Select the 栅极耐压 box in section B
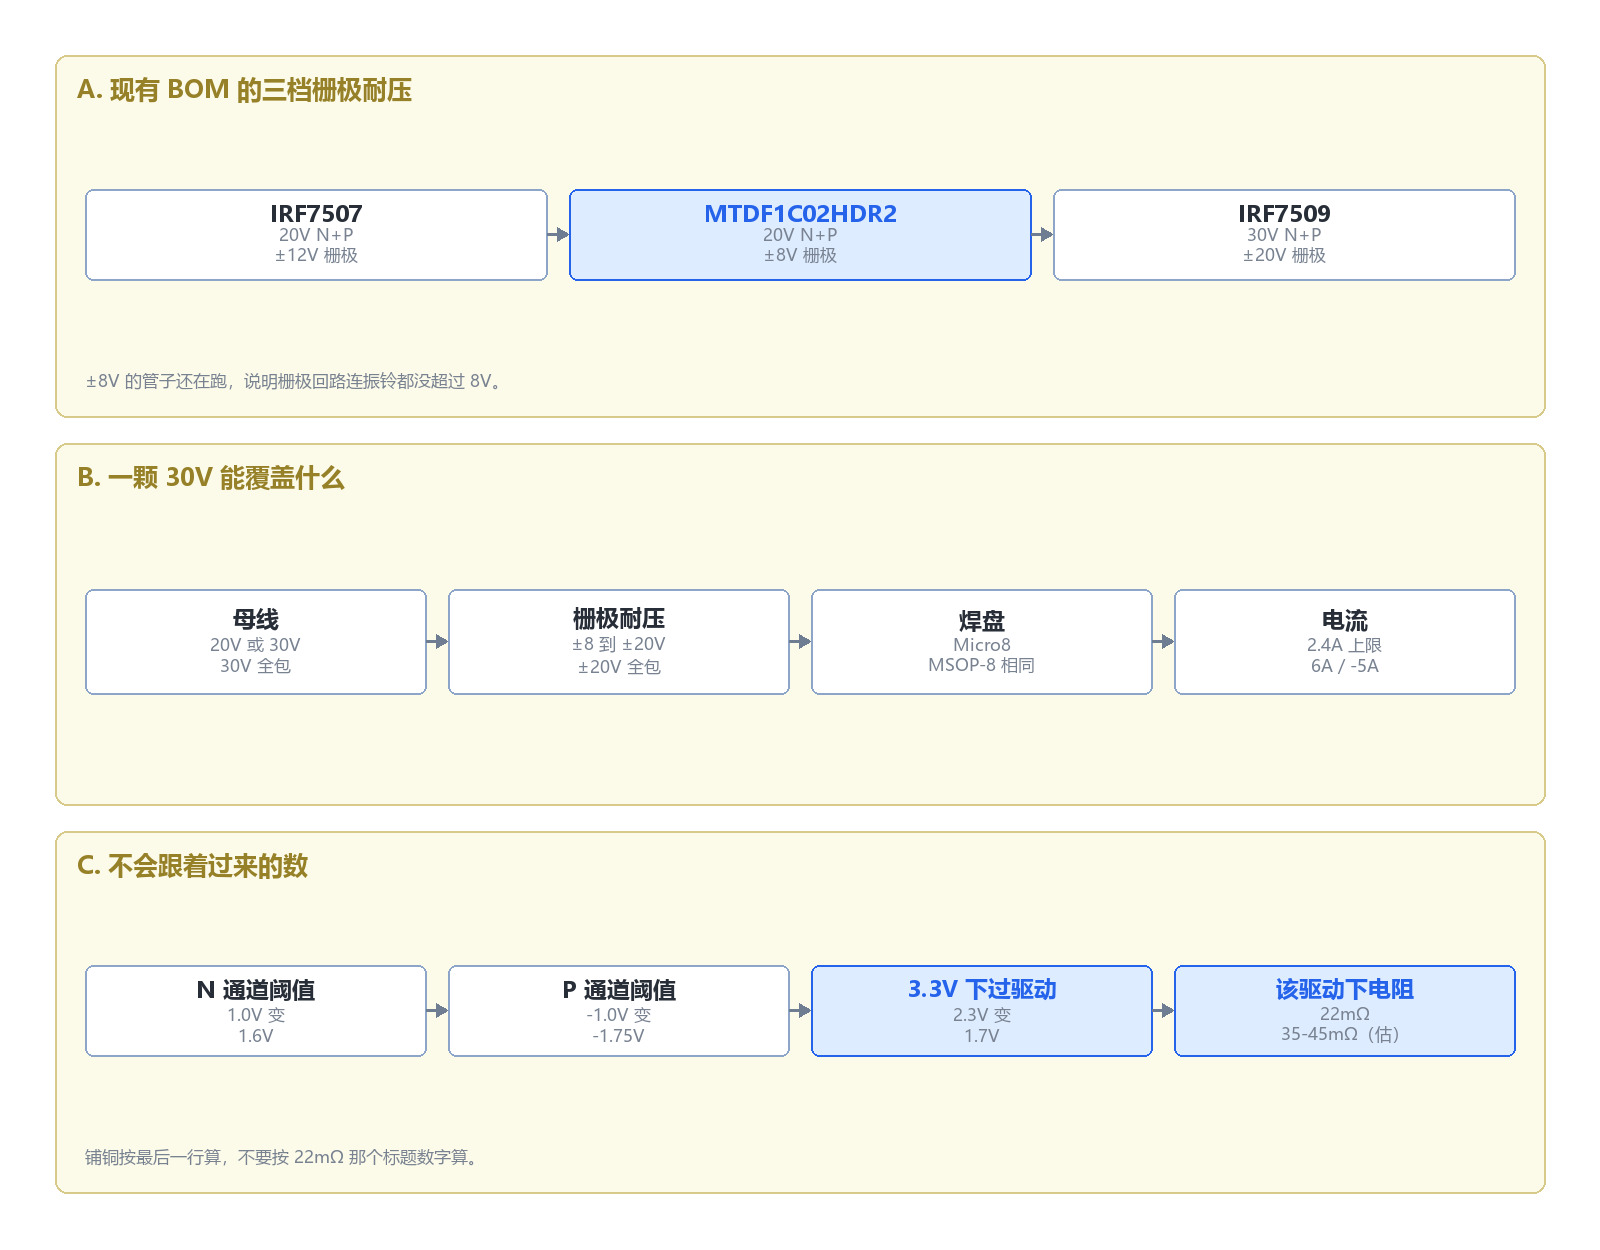Screen dimensions: 1600x1250 click(619, 642)
